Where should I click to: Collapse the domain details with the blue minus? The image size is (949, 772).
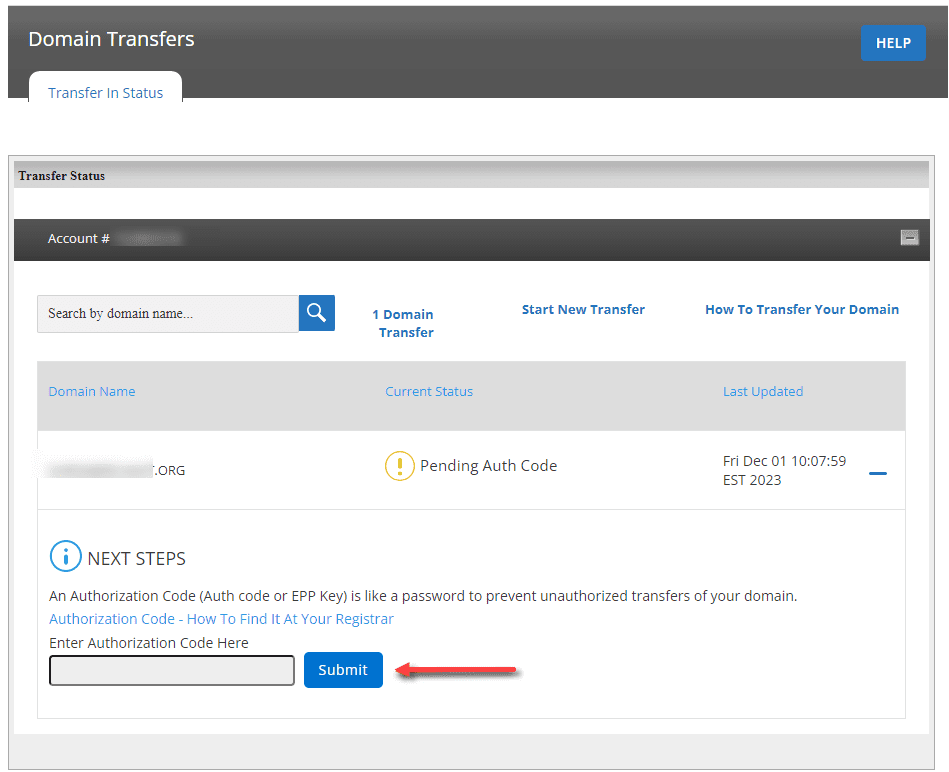click(x=877, y=473)
